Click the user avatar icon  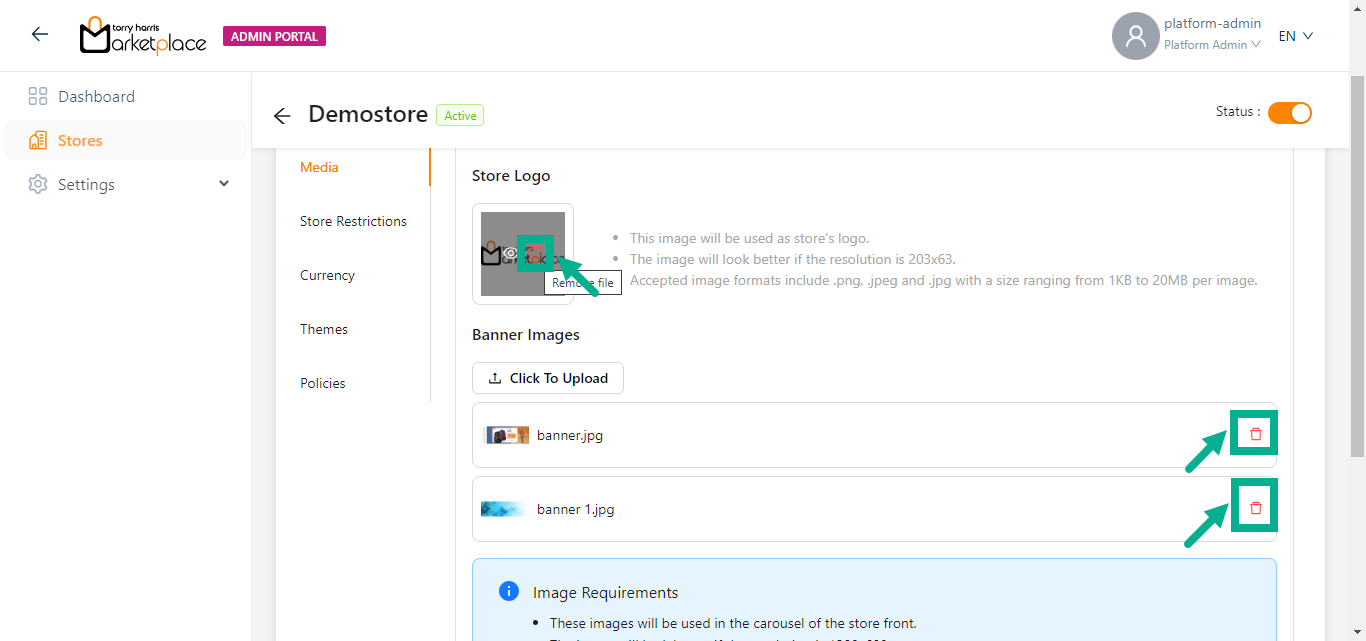[1135, 36]
